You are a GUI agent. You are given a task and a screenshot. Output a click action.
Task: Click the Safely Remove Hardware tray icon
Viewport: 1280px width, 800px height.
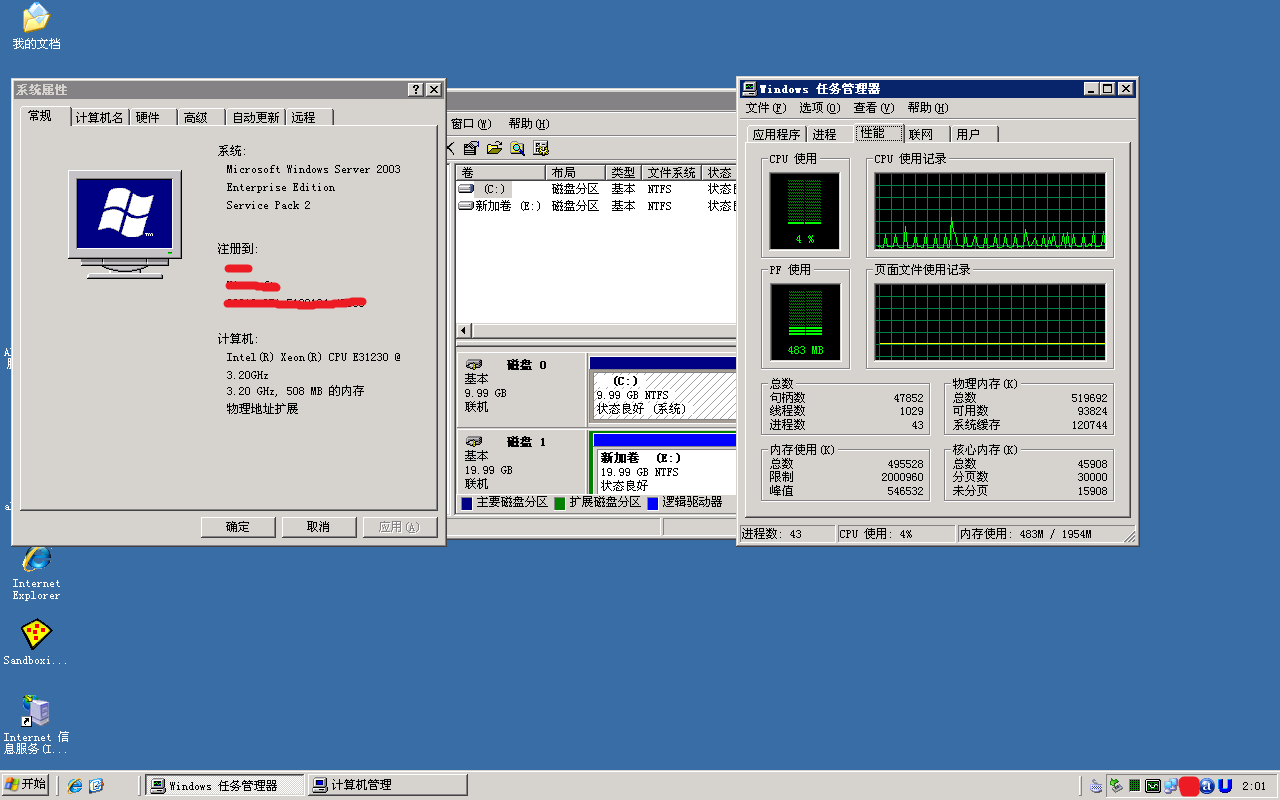click(1115, 786)
